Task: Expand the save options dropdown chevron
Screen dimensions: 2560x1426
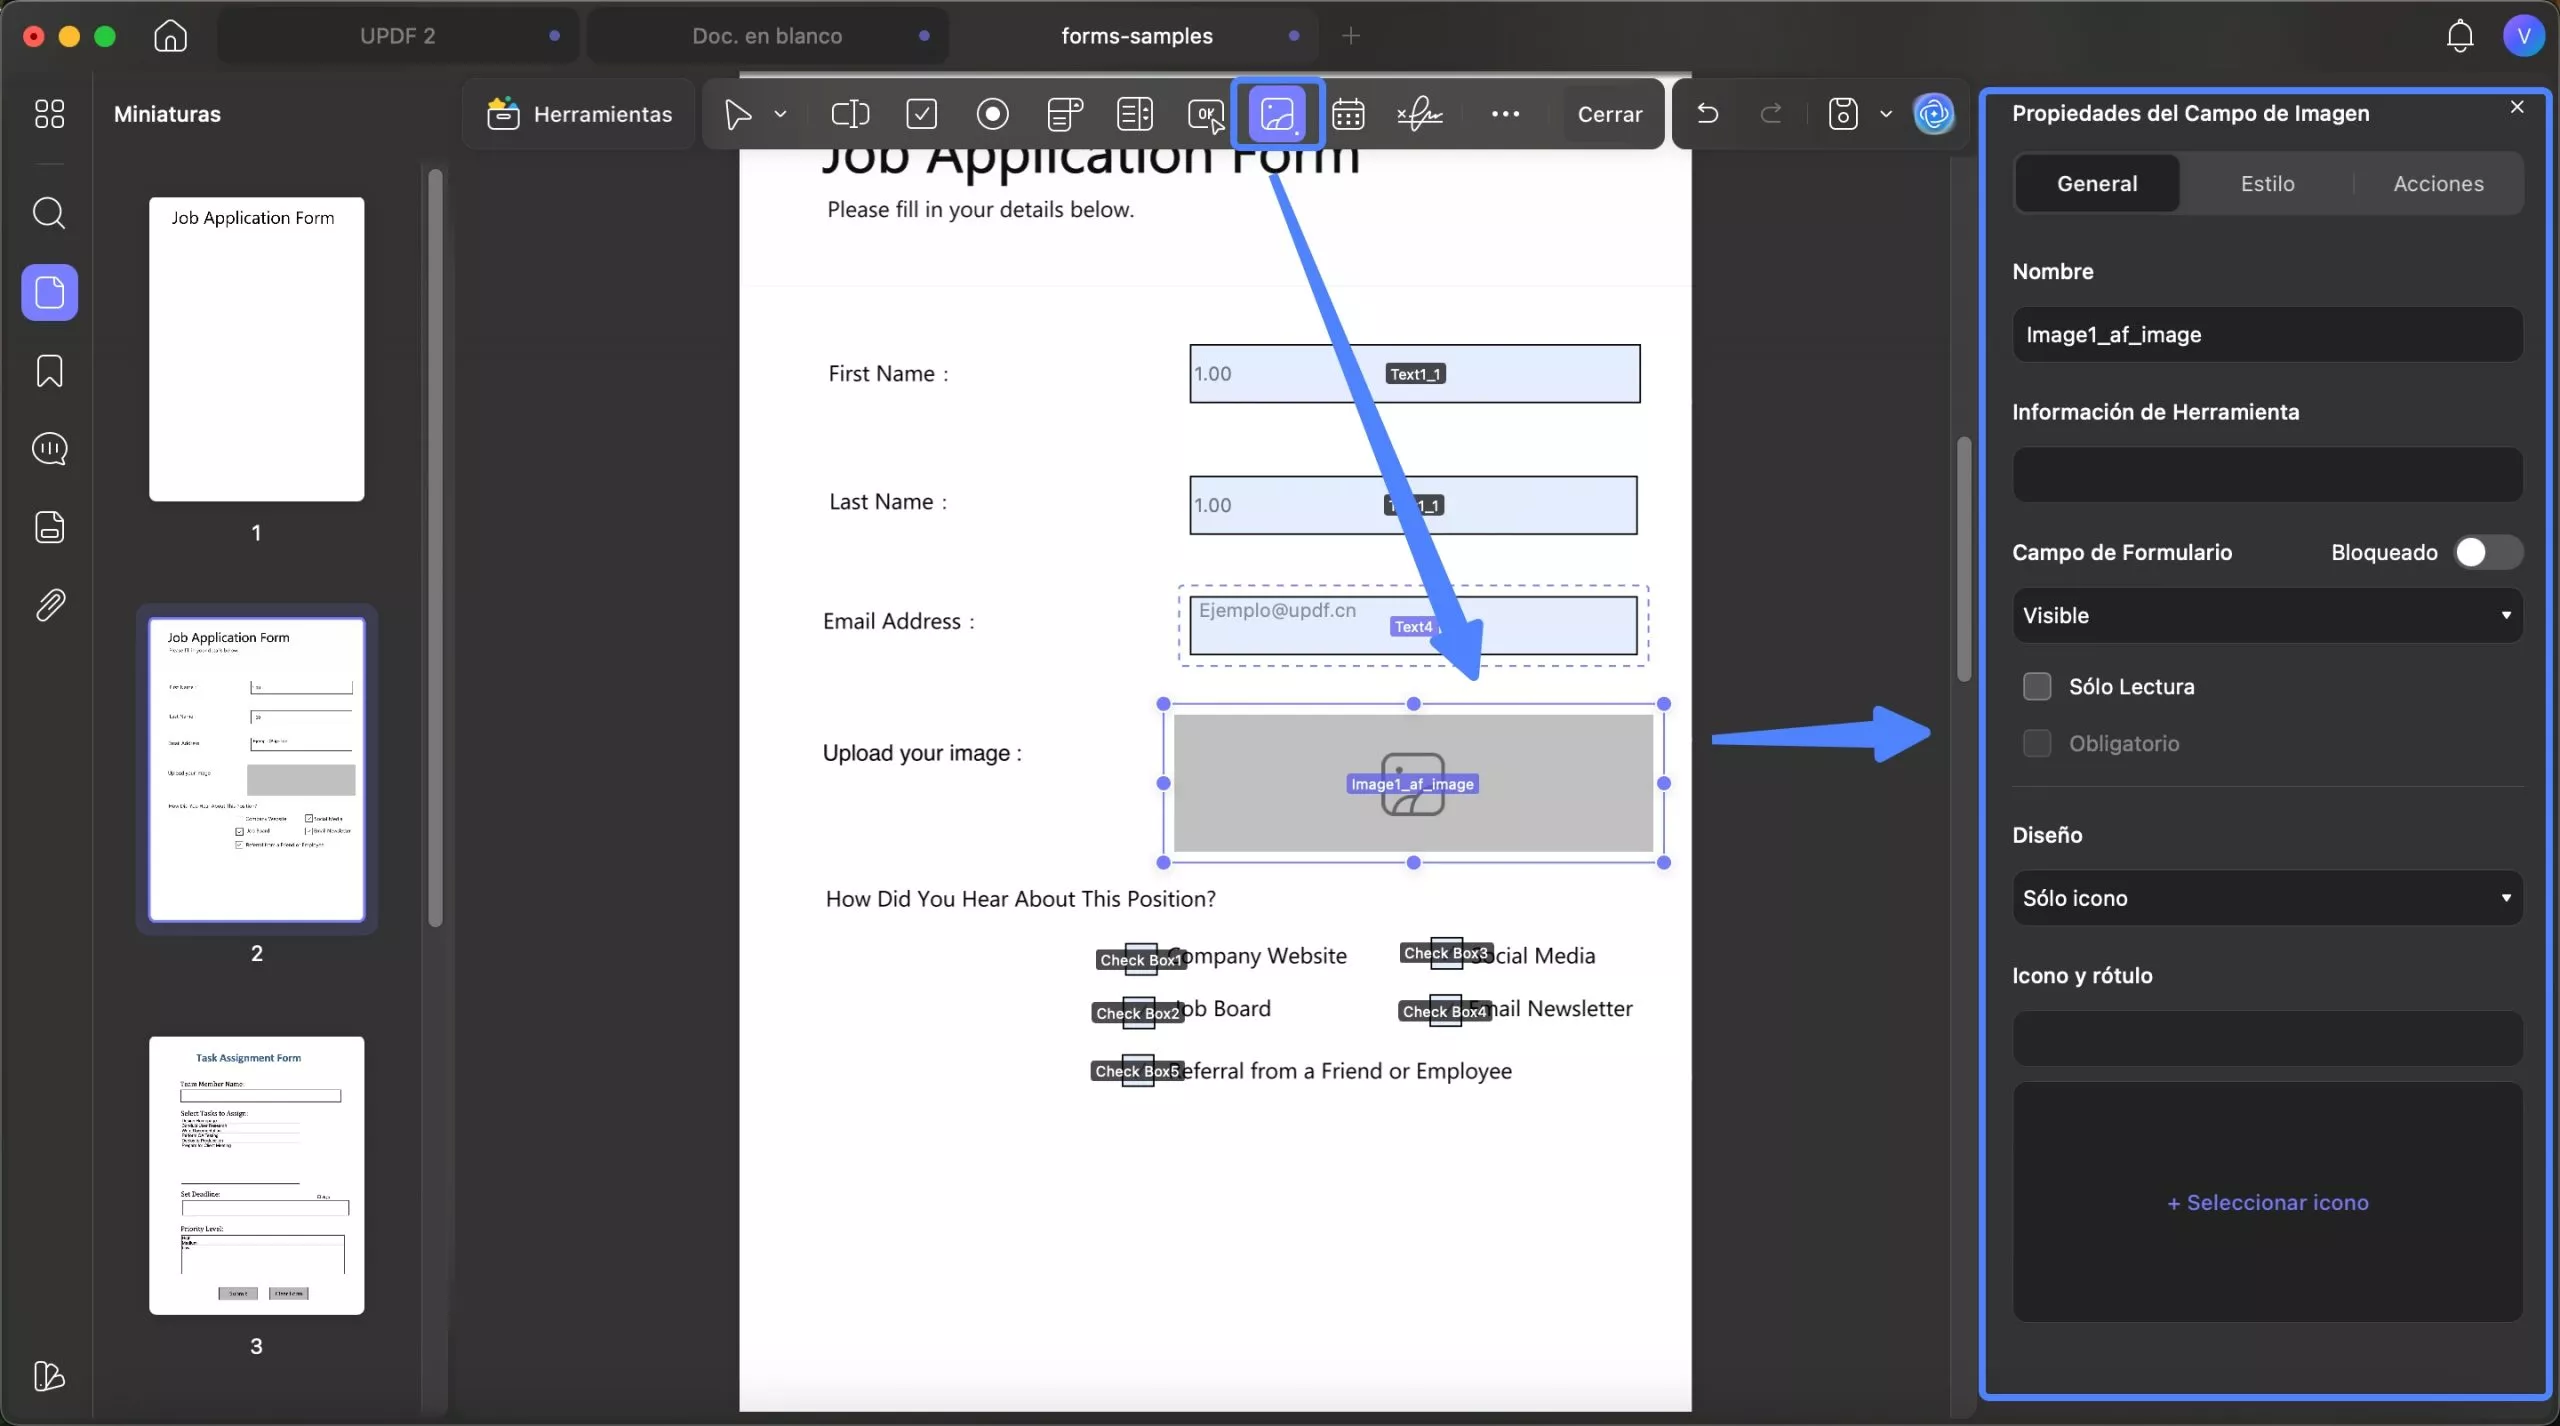Action: coord(1886,114)
